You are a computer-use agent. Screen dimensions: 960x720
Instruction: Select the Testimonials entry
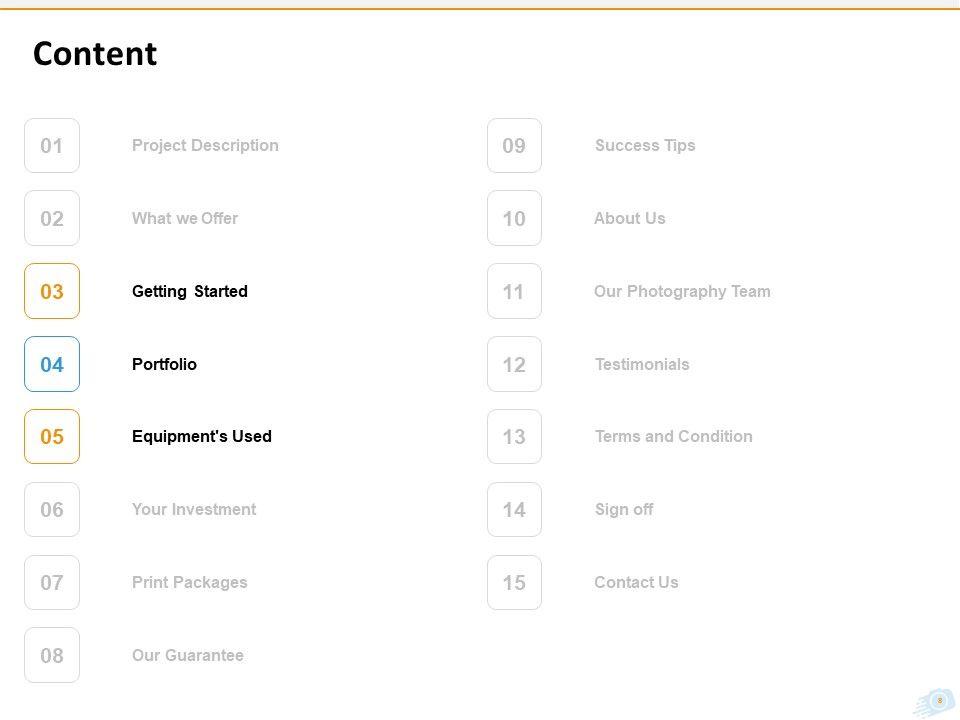[642, 364]
